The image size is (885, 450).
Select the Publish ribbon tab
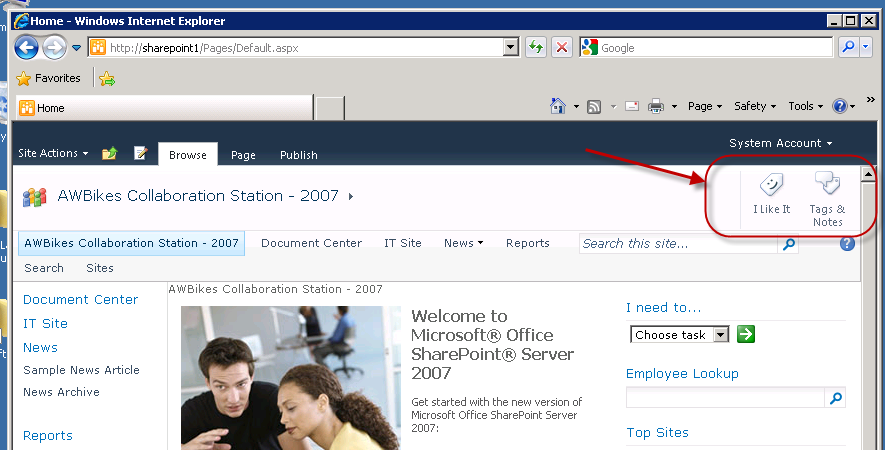coord(299,155)
